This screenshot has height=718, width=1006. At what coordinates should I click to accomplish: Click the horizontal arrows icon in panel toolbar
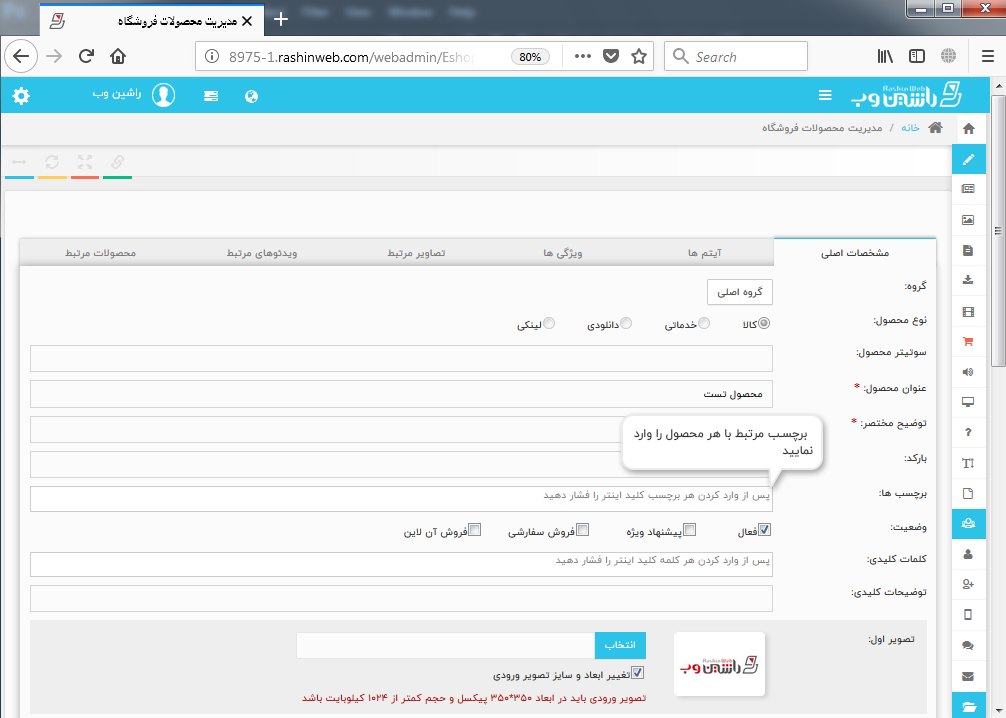(x=19, y=162)
